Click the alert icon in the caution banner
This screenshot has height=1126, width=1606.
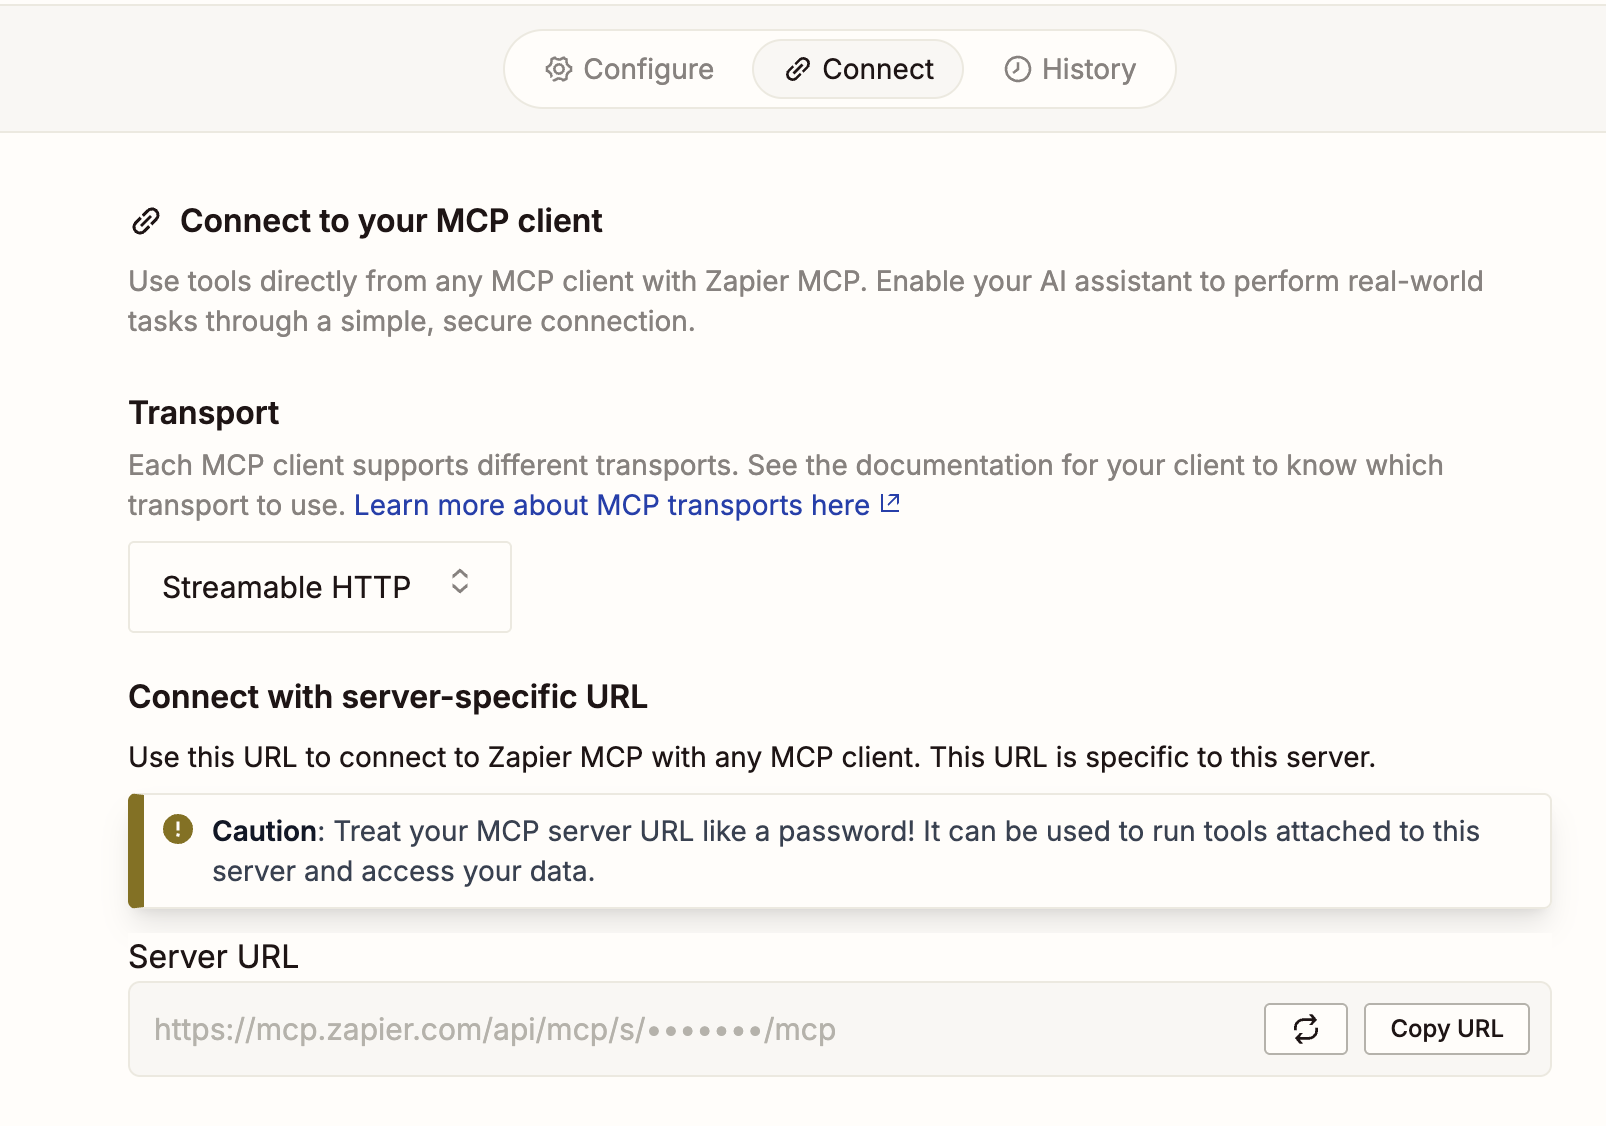tap(177, 830)
